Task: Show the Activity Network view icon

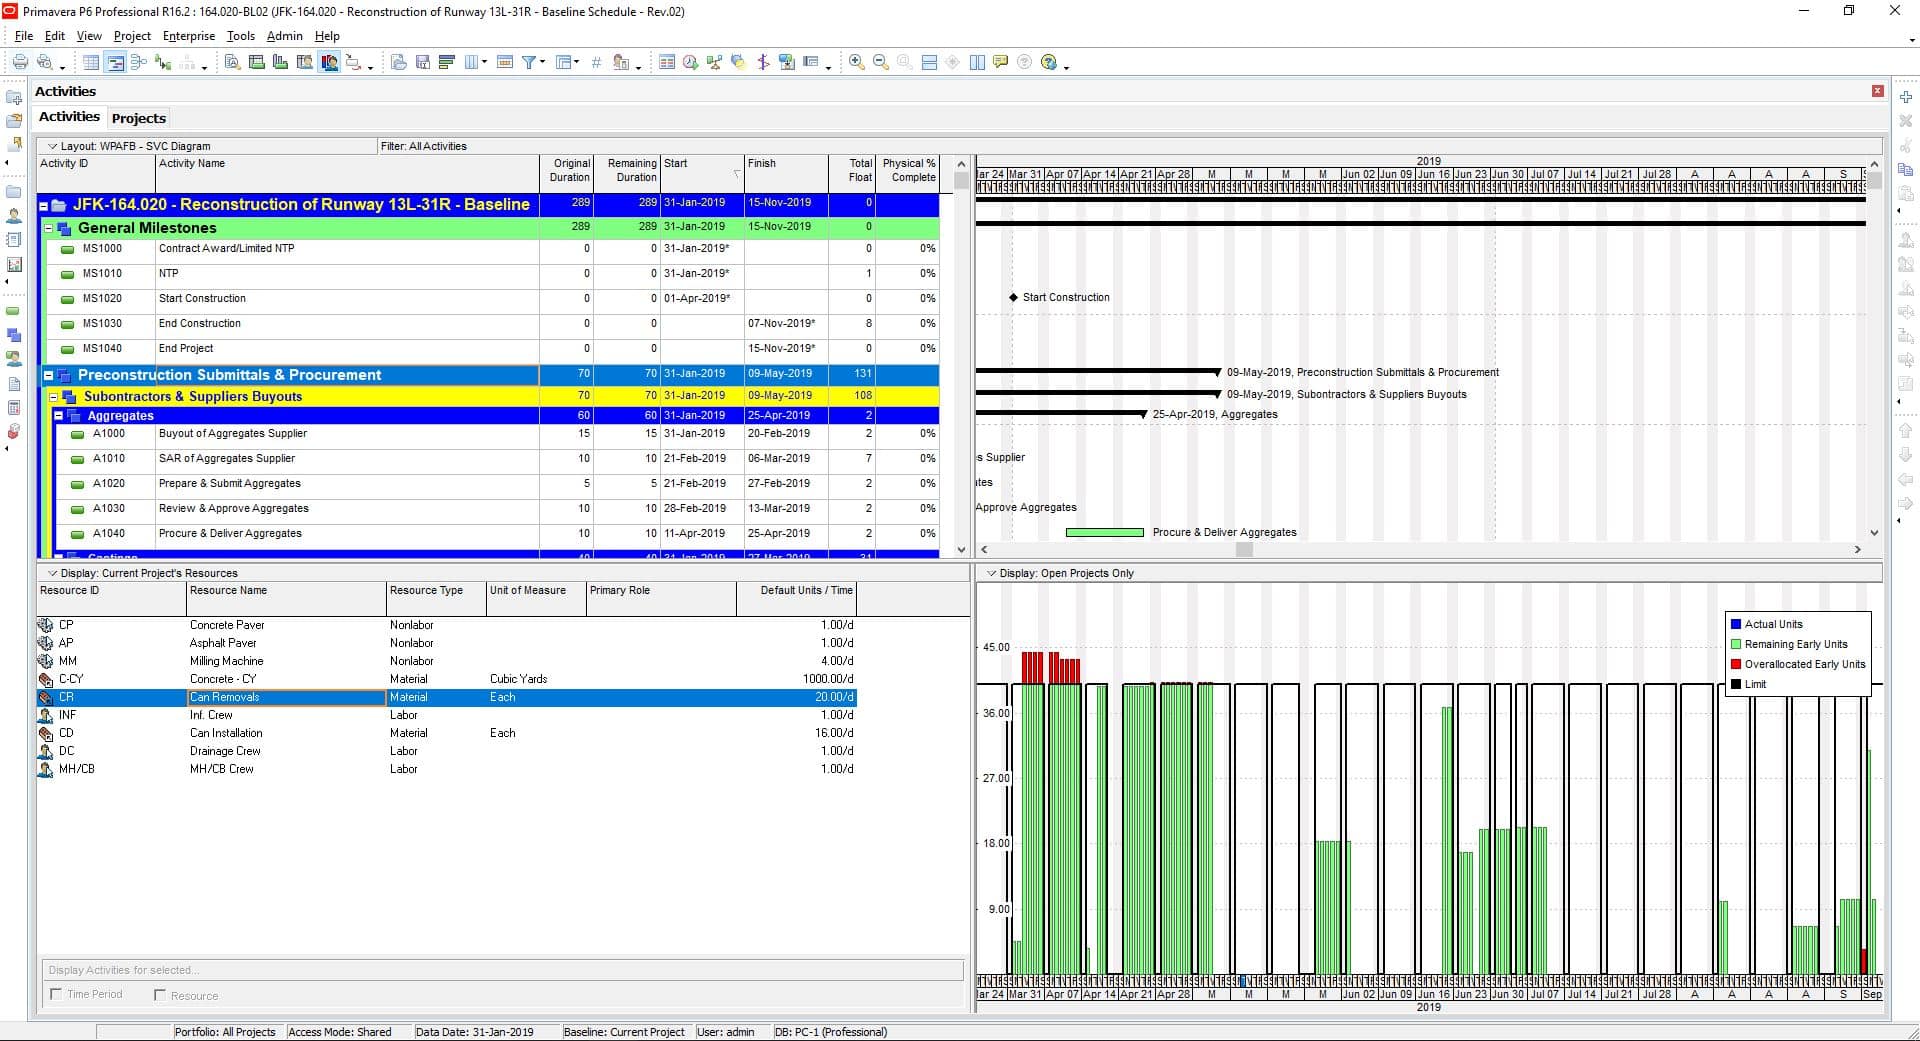Action: (x=138, y=62)
